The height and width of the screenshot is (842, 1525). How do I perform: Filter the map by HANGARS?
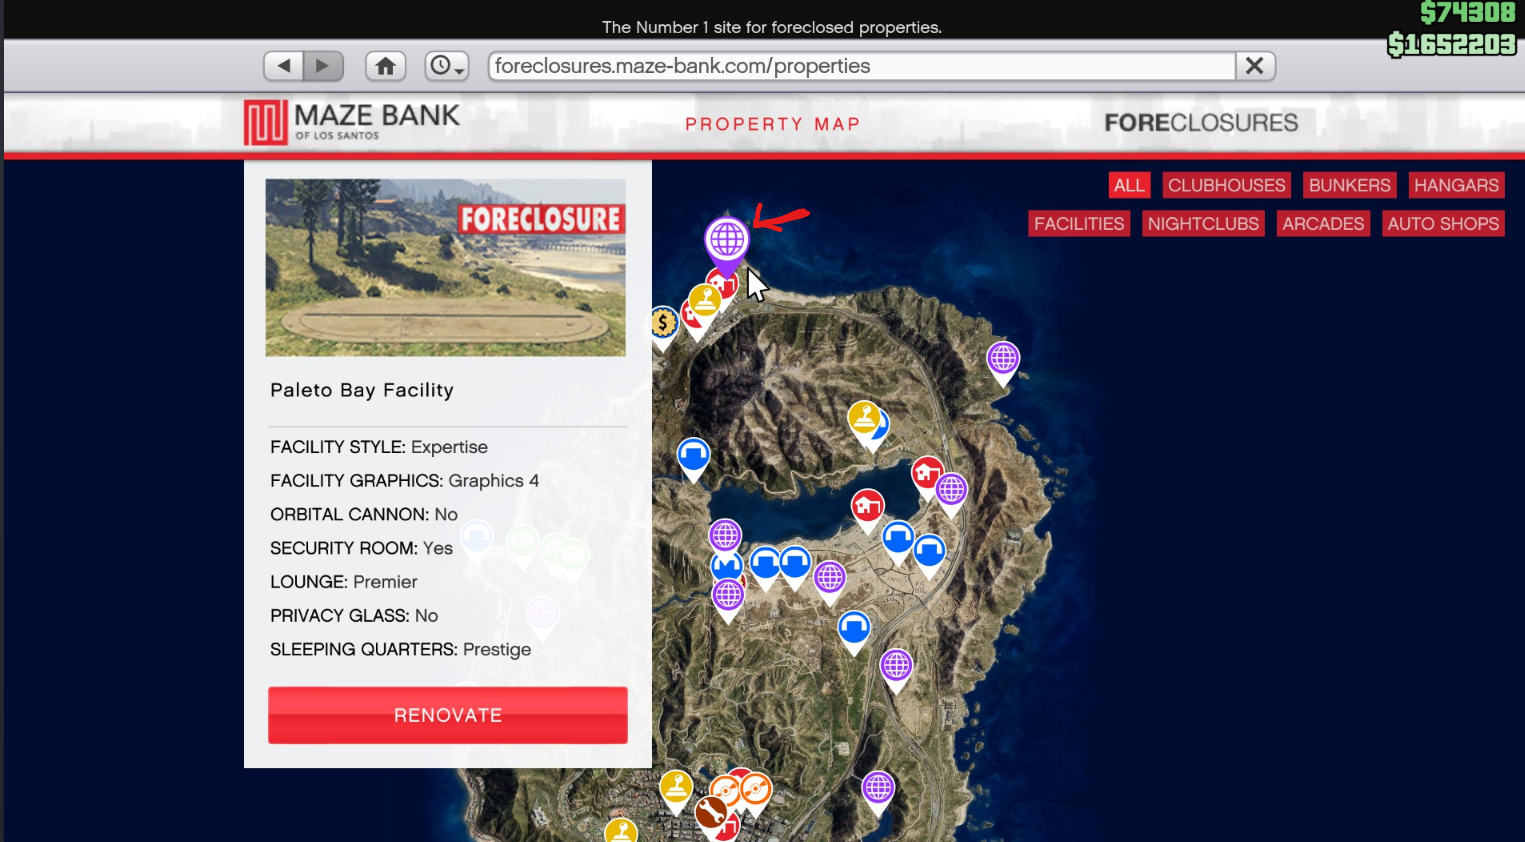tap(1456, 185)
